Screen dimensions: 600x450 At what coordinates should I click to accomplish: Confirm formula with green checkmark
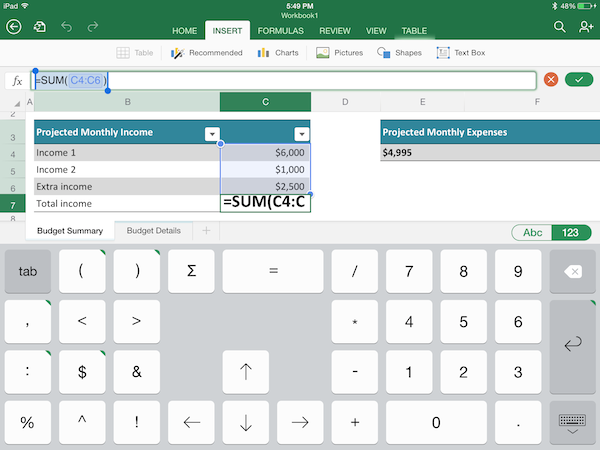579,80
